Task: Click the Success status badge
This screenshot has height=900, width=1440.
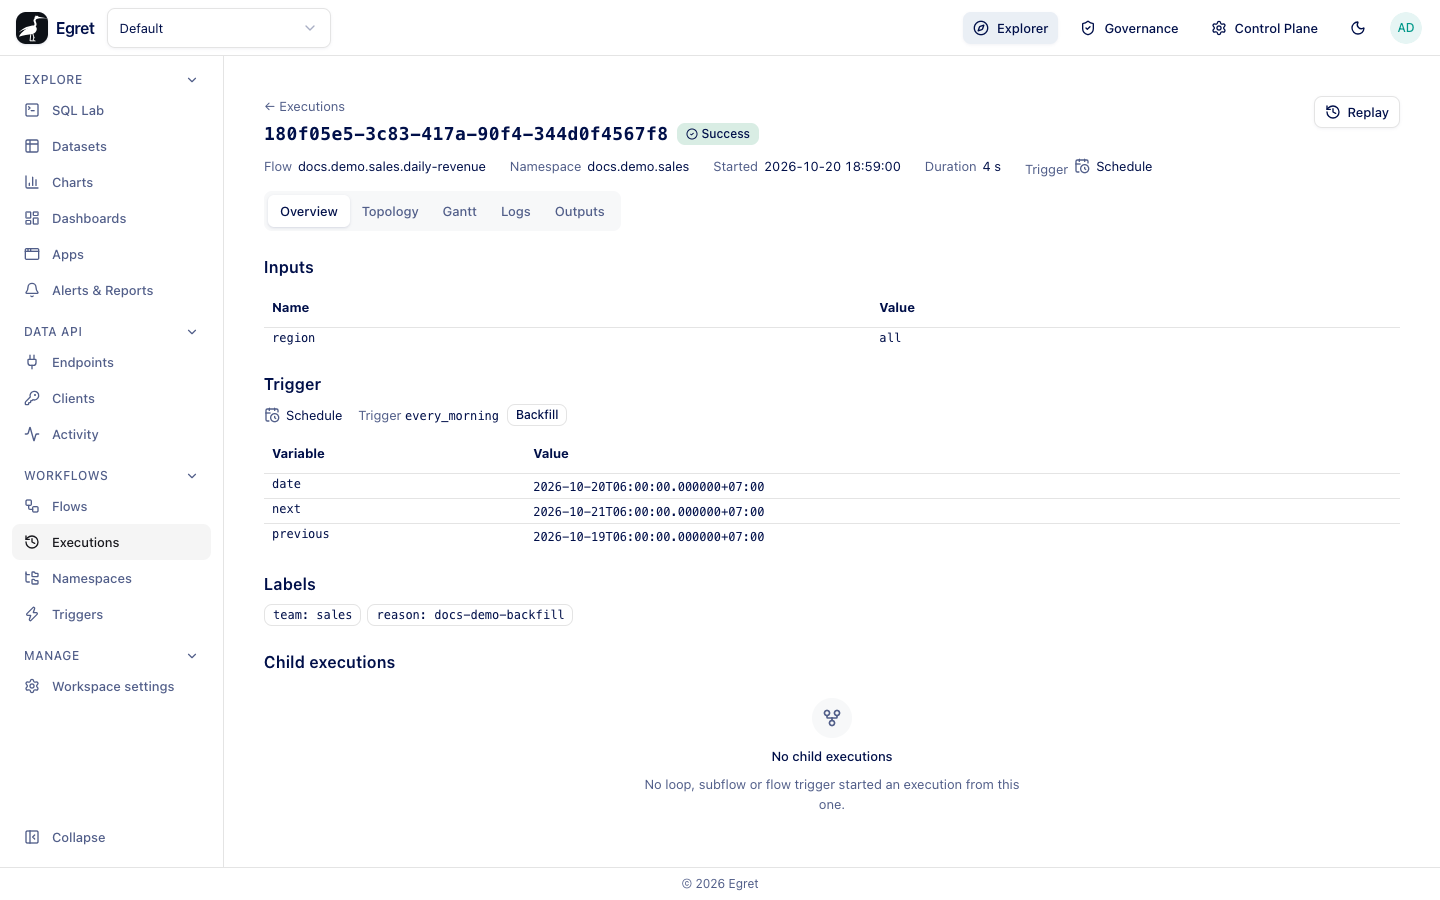Action: [718, 134]
